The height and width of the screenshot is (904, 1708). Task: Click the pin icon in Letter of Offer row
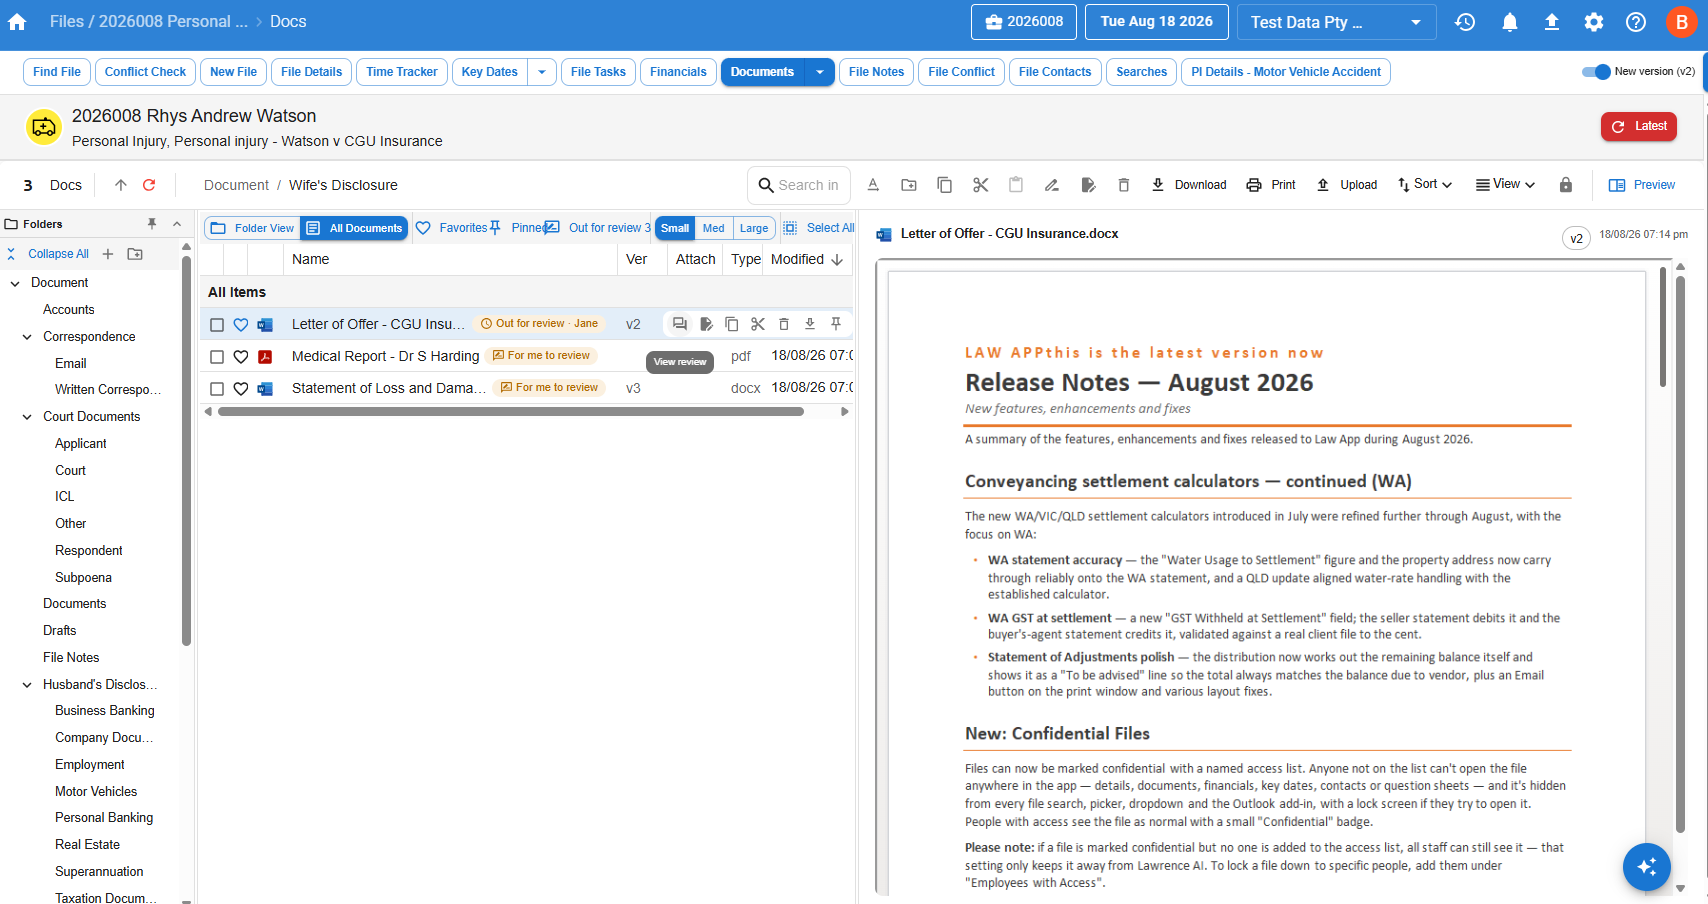click(836, 324)
